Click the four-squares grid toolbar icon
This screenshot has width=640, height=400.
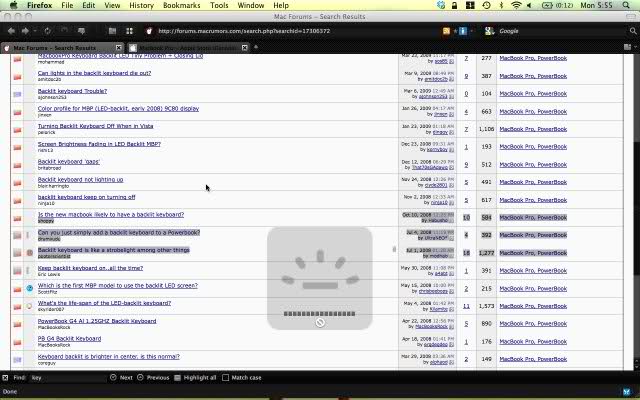click(x=129, y=31)
